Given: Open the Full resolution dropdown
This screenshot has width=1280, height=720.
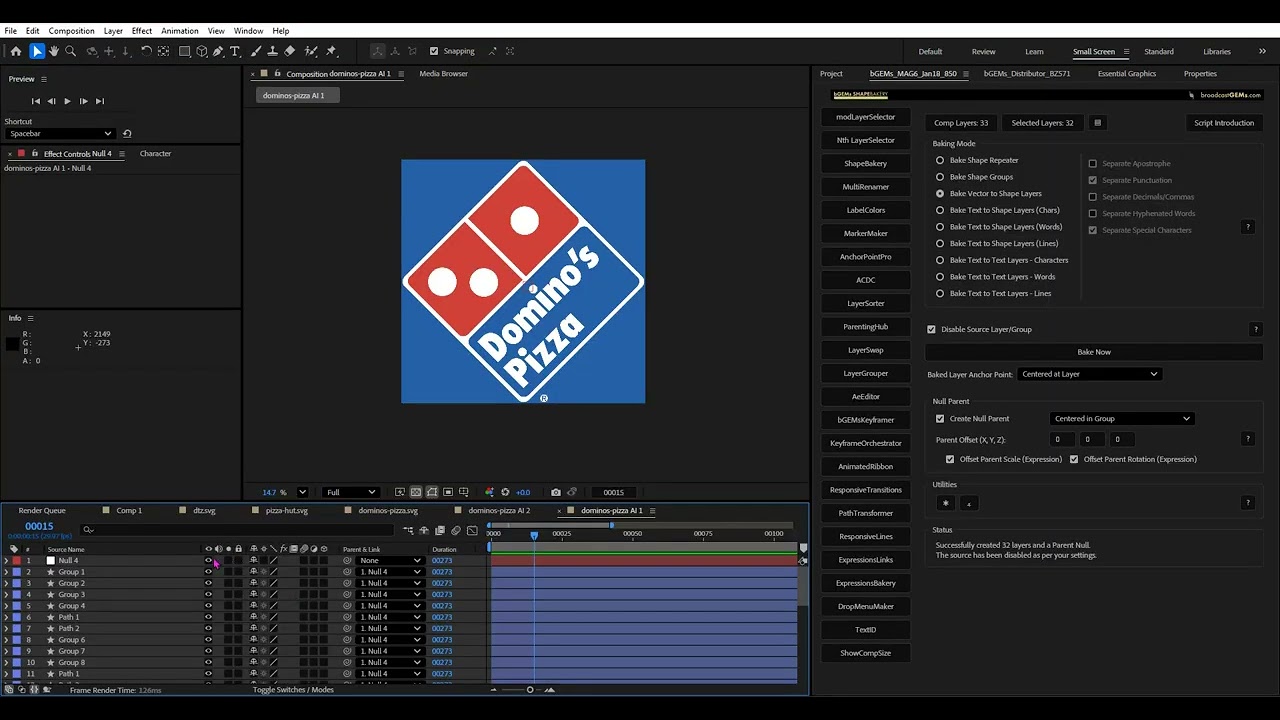Looking at the screenshot, I should [x=350, y=492].
